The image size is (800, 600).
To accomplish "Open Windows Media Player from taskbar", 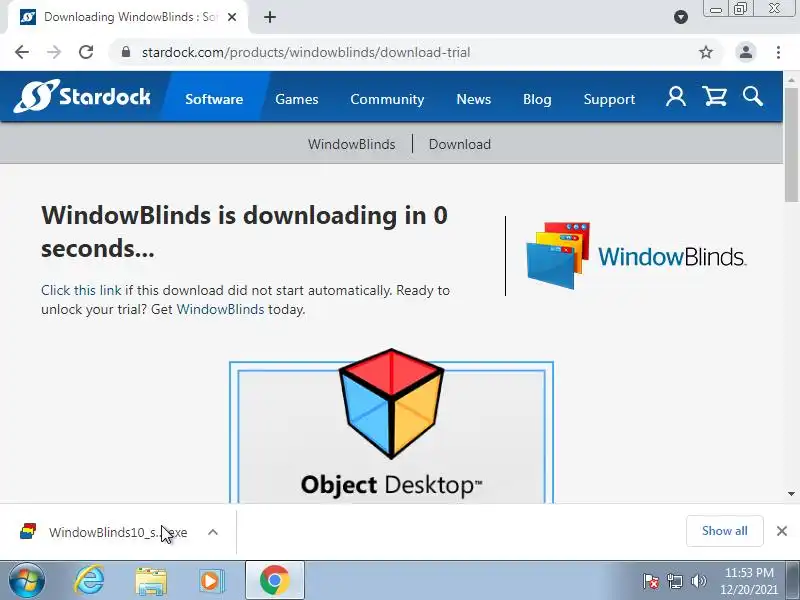I will [211, 581].
